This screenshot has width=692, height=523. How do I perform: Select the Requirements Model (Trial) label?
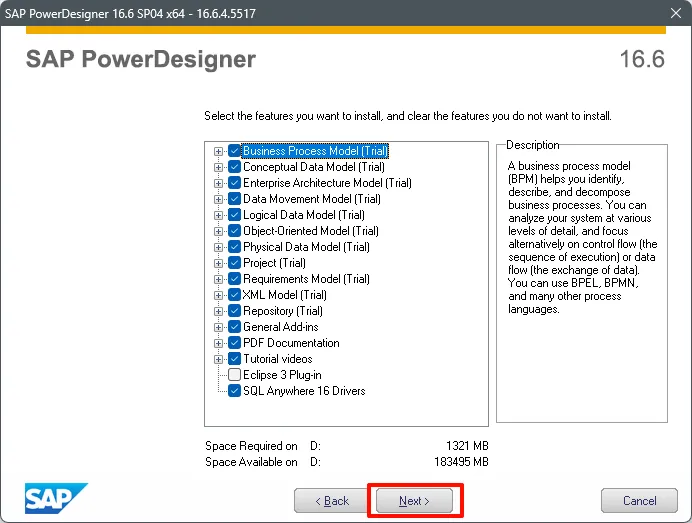pyautogui.click(x=306, y=279)
